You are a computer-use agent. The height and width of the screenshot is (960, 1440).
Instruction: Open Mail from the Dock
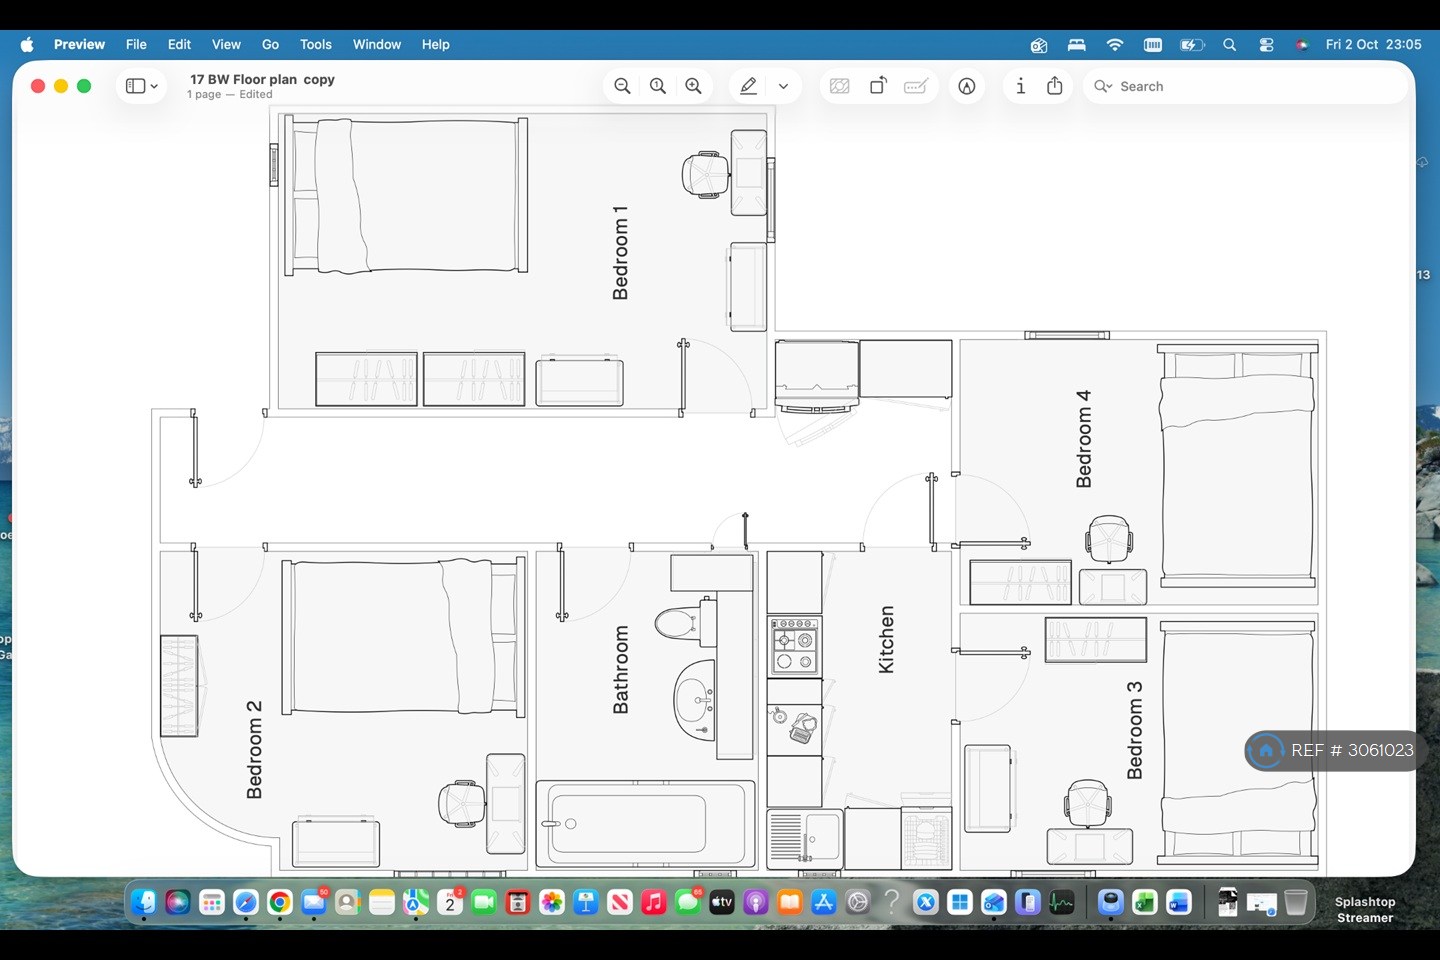[x=314, y=902]
